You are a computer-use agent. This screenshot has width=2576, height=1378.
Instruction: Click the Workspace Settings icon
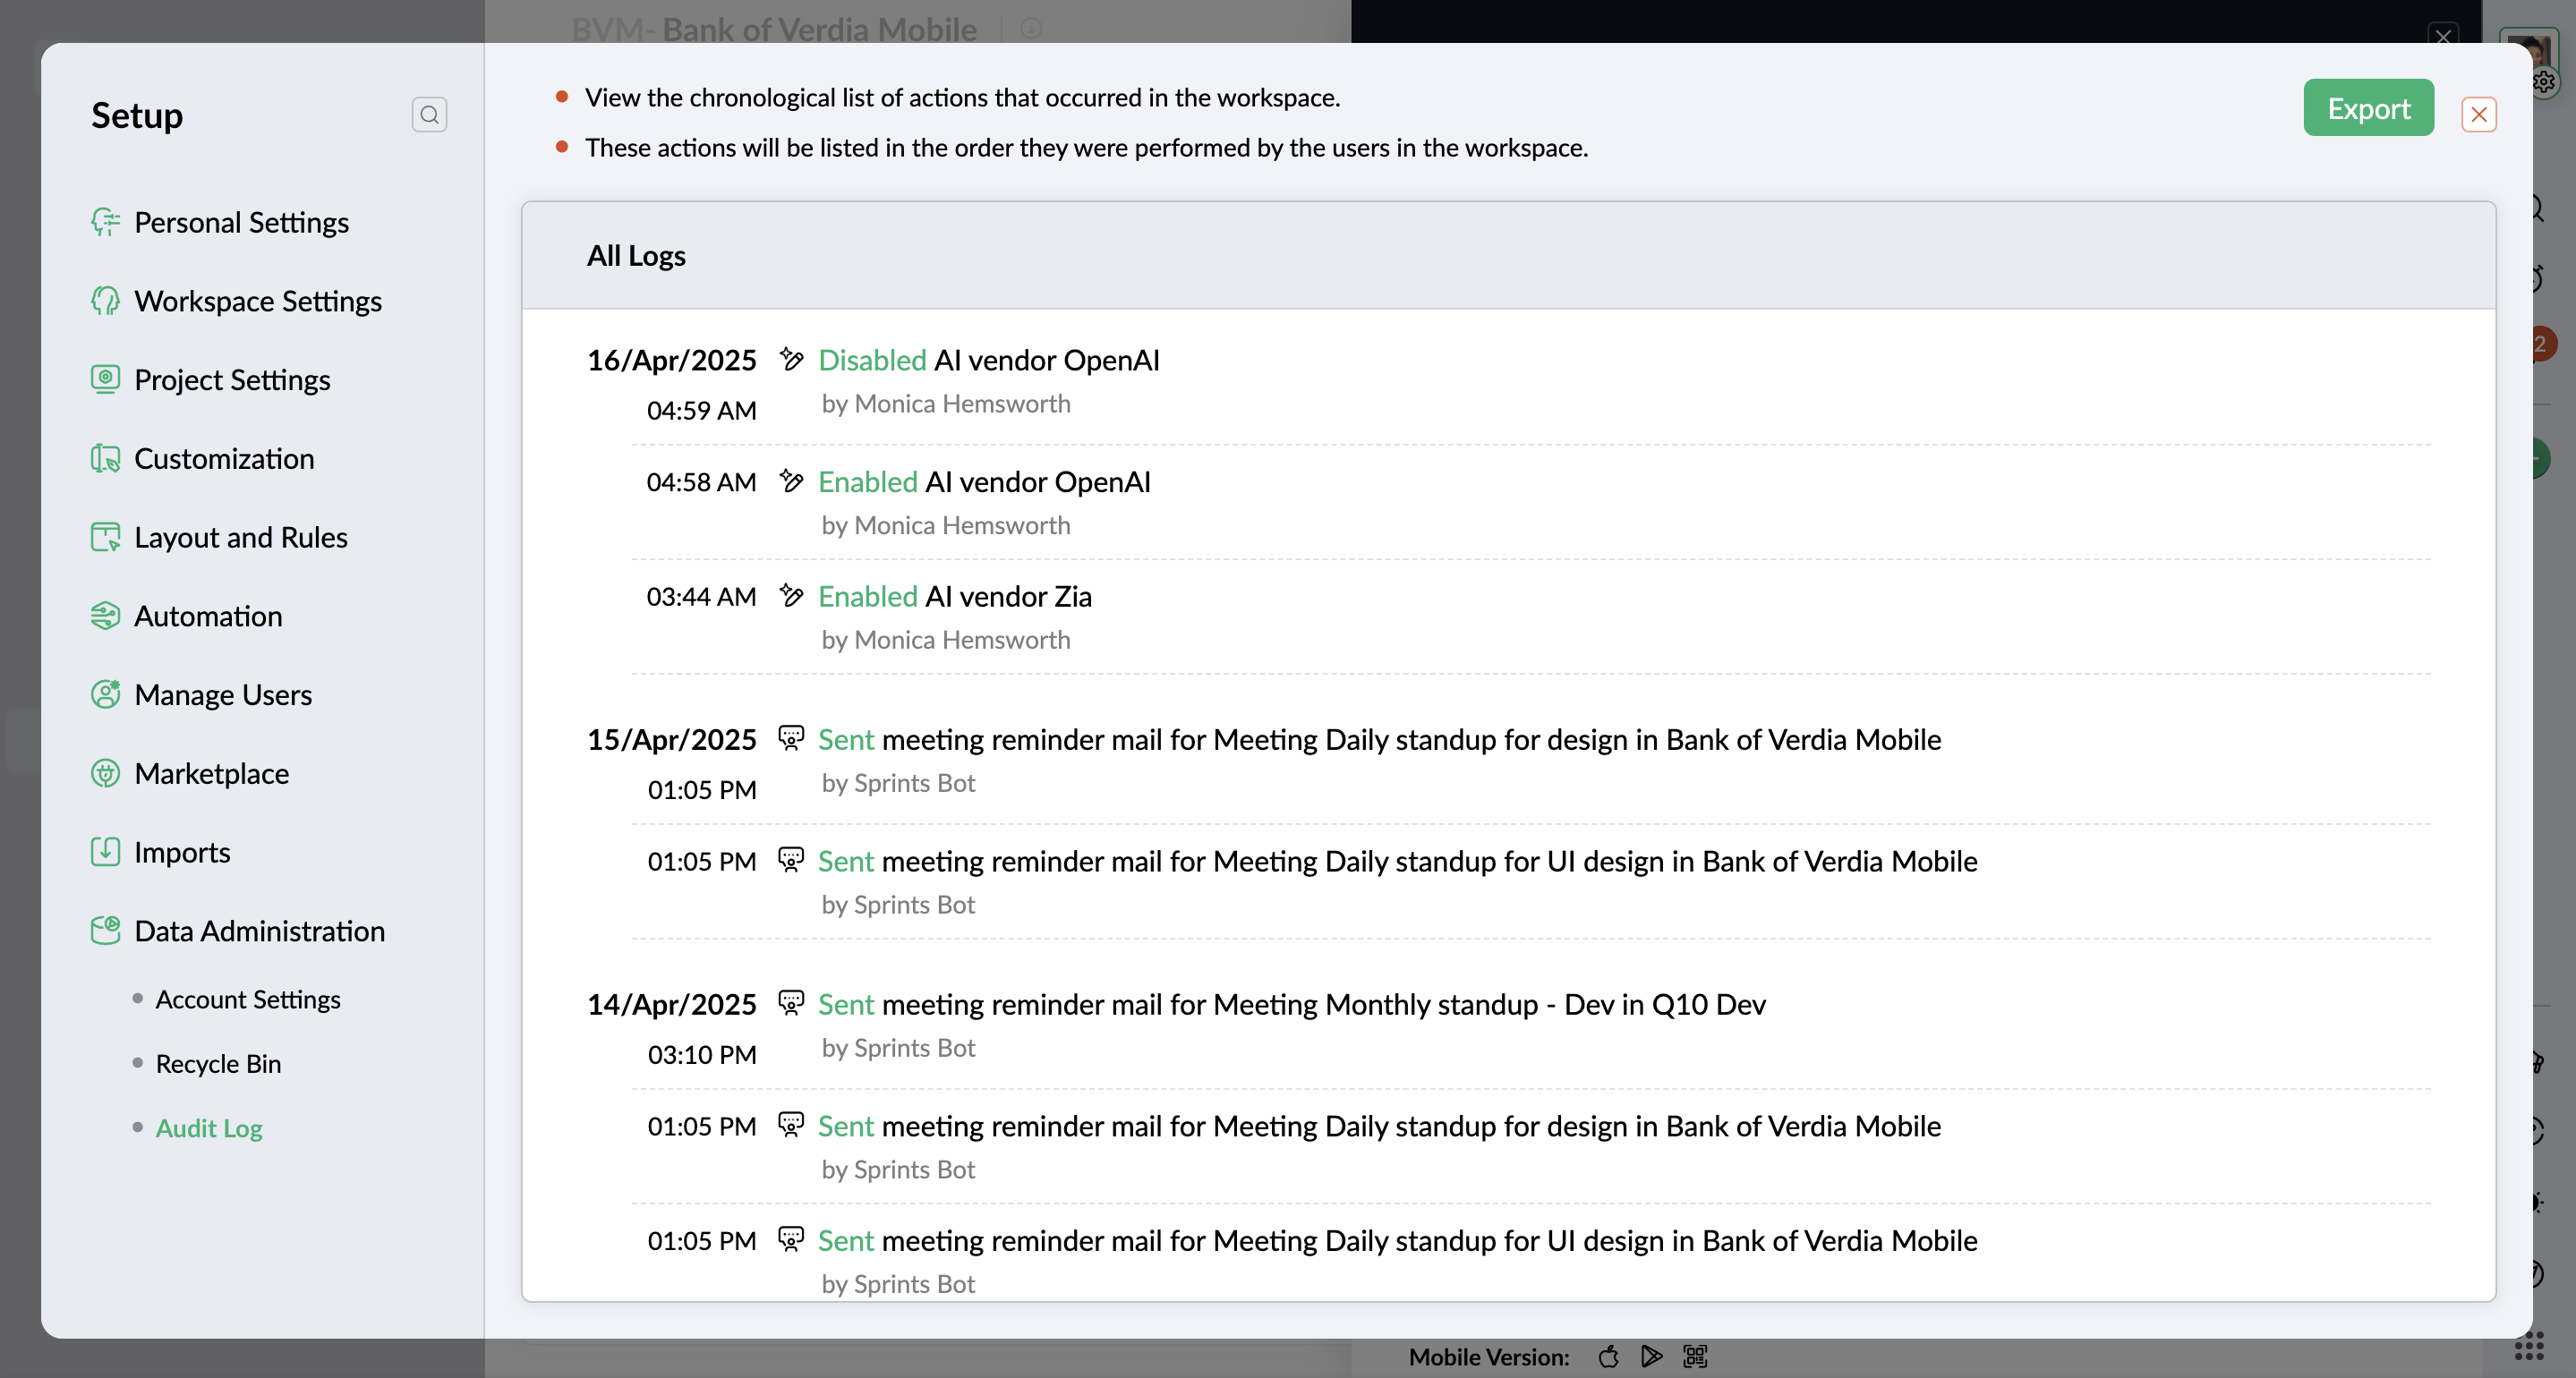(105, 301)
